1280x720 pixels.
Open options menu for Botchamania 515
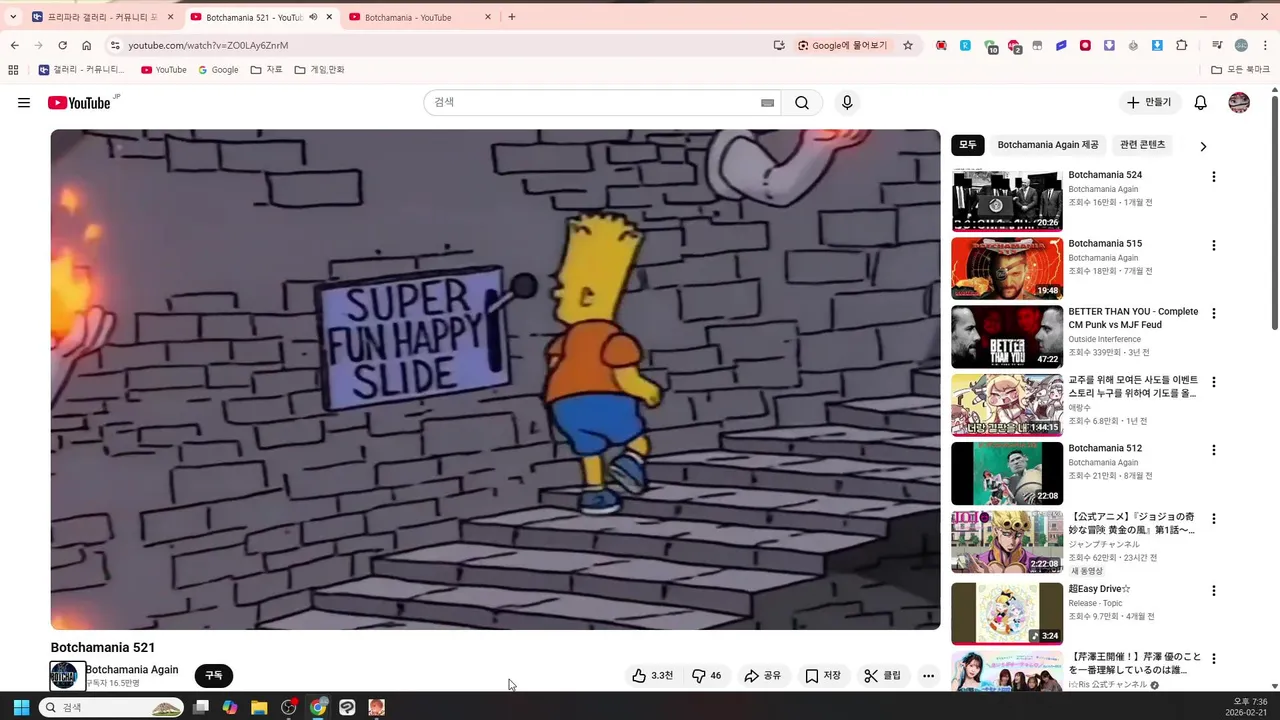click(x=1214, y=245)
